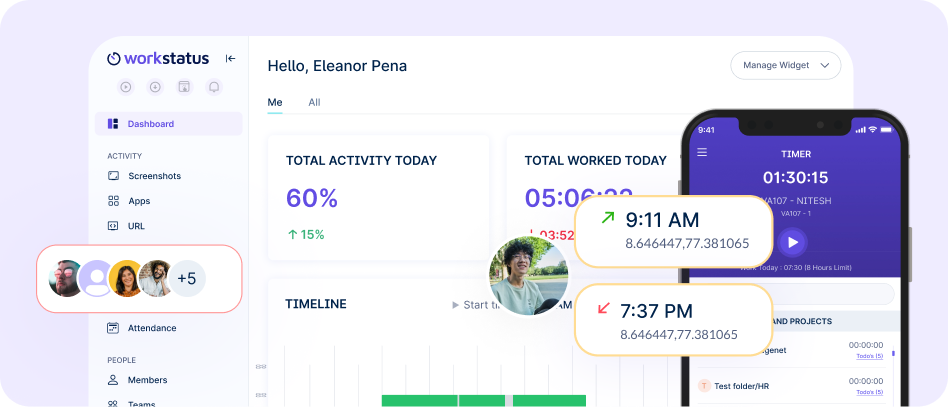Click the phone Wi-Fi status icon
Screen dimensions: 948x407
coord(872,129)
